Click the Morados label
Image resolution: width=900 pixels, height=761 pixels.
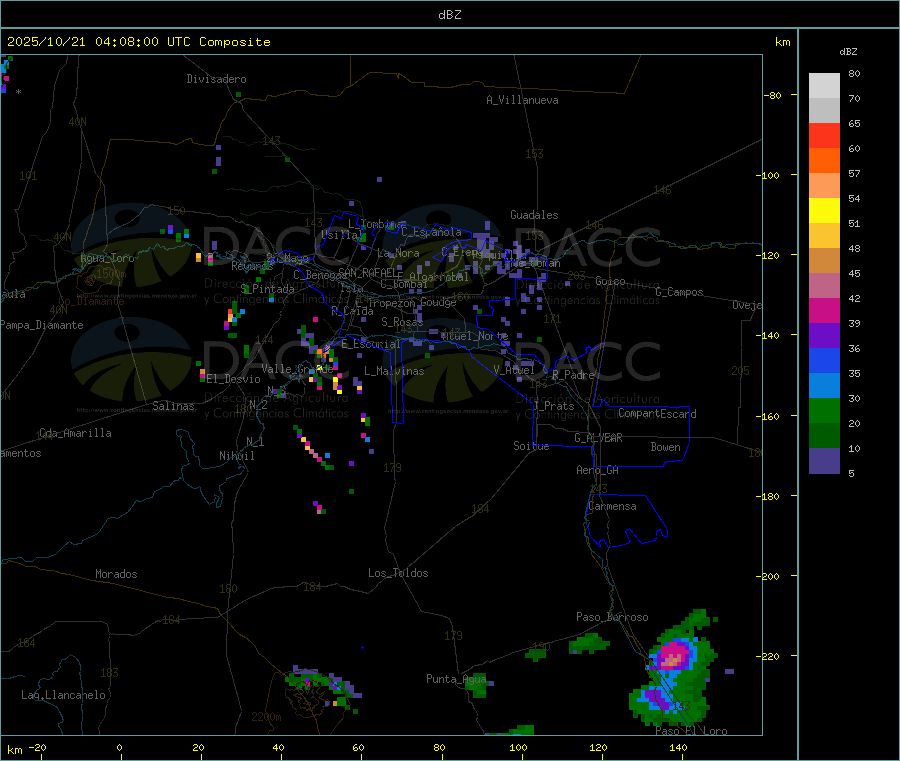117,574
